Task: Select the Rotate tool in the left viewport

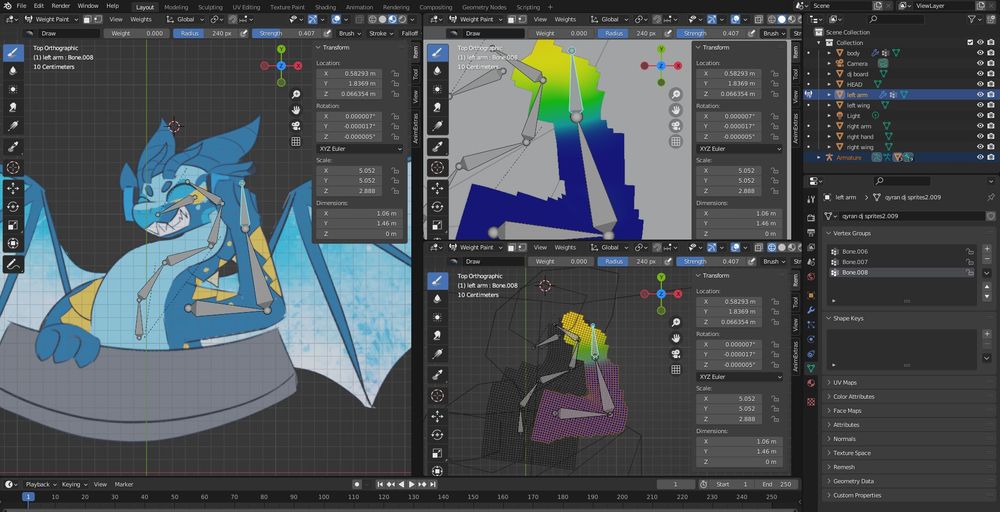Action: click(13, 207)
